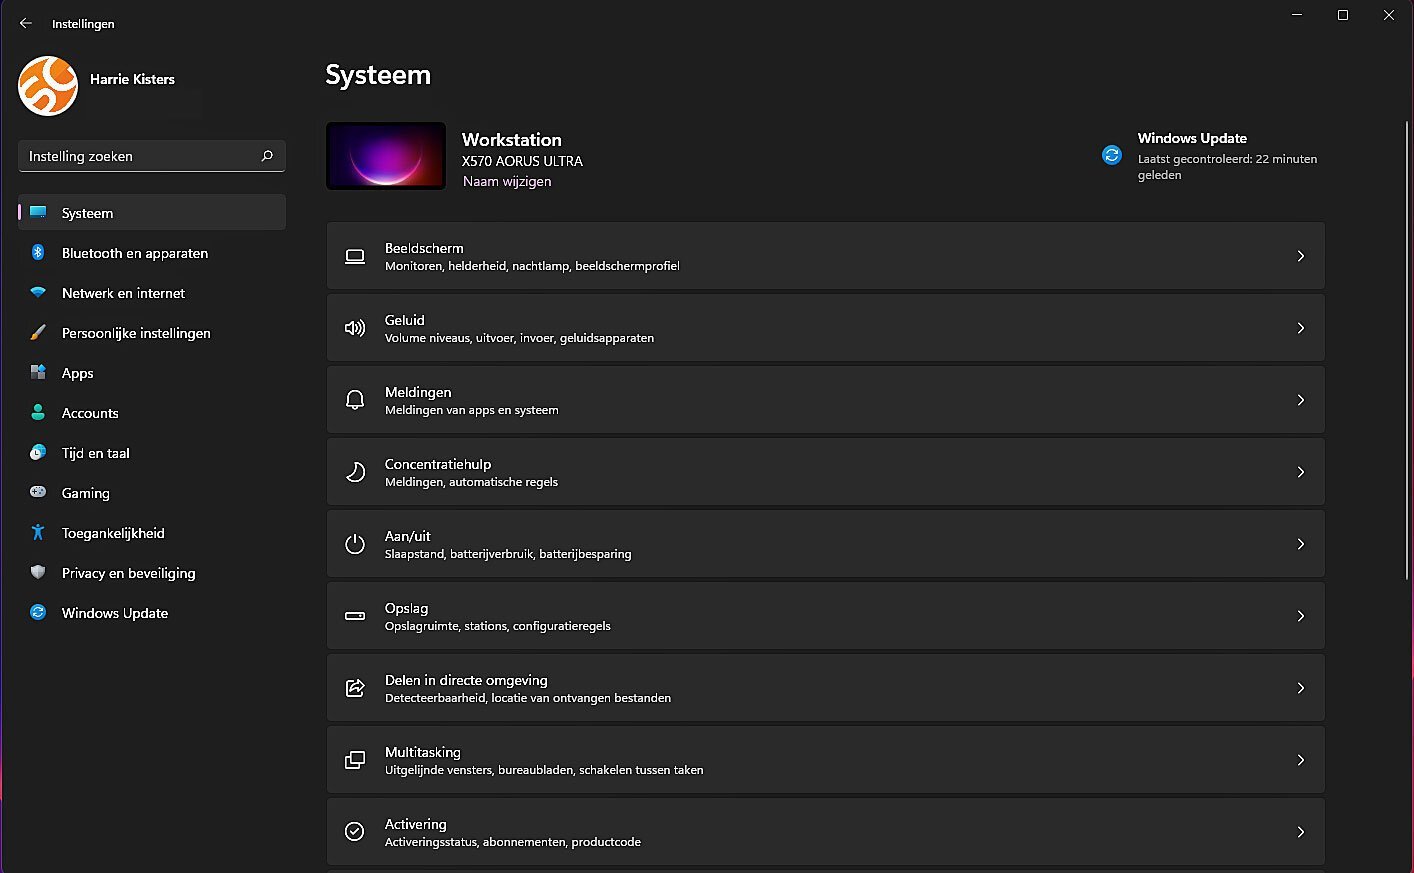Image resolution: width=1414 pixels, height=873 pixels.
Task: Click the X570 AORUS ULTRA model text
Action: 522,161
